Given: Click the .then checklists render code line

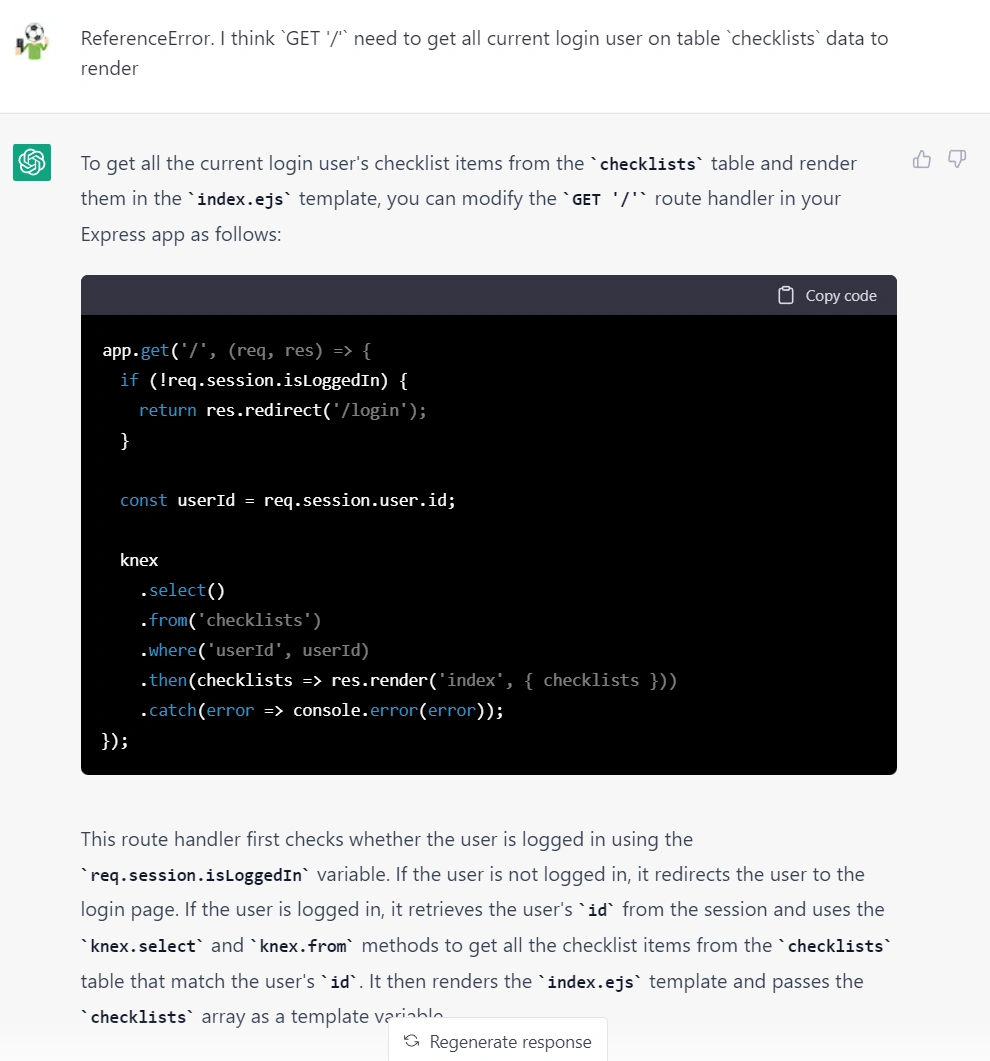Looking at the screenshot, I should click(408, 680).
